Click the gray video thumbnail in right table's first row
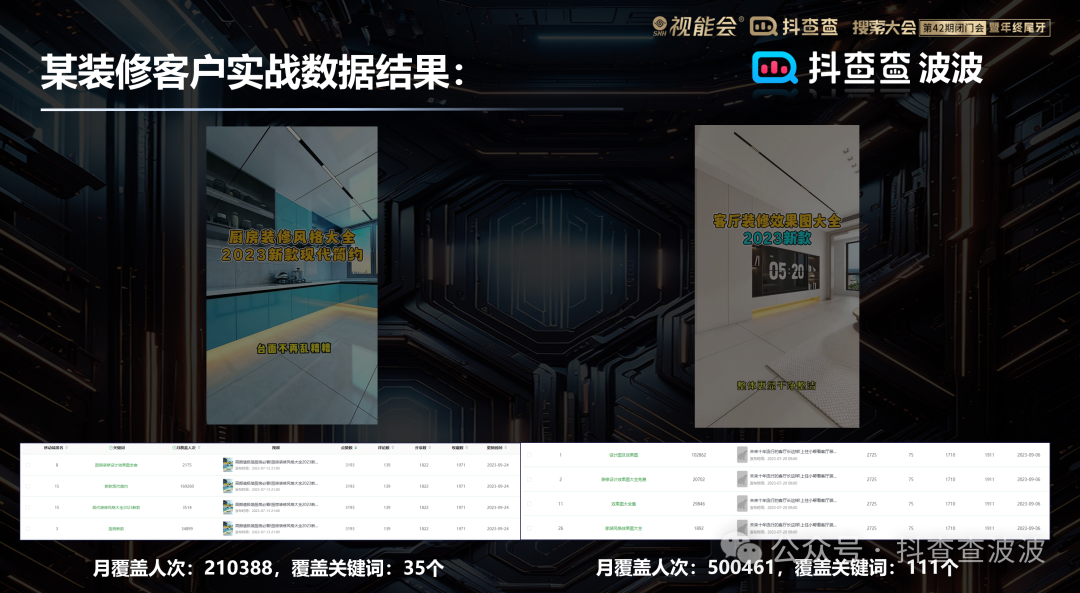 click(742, 454)
